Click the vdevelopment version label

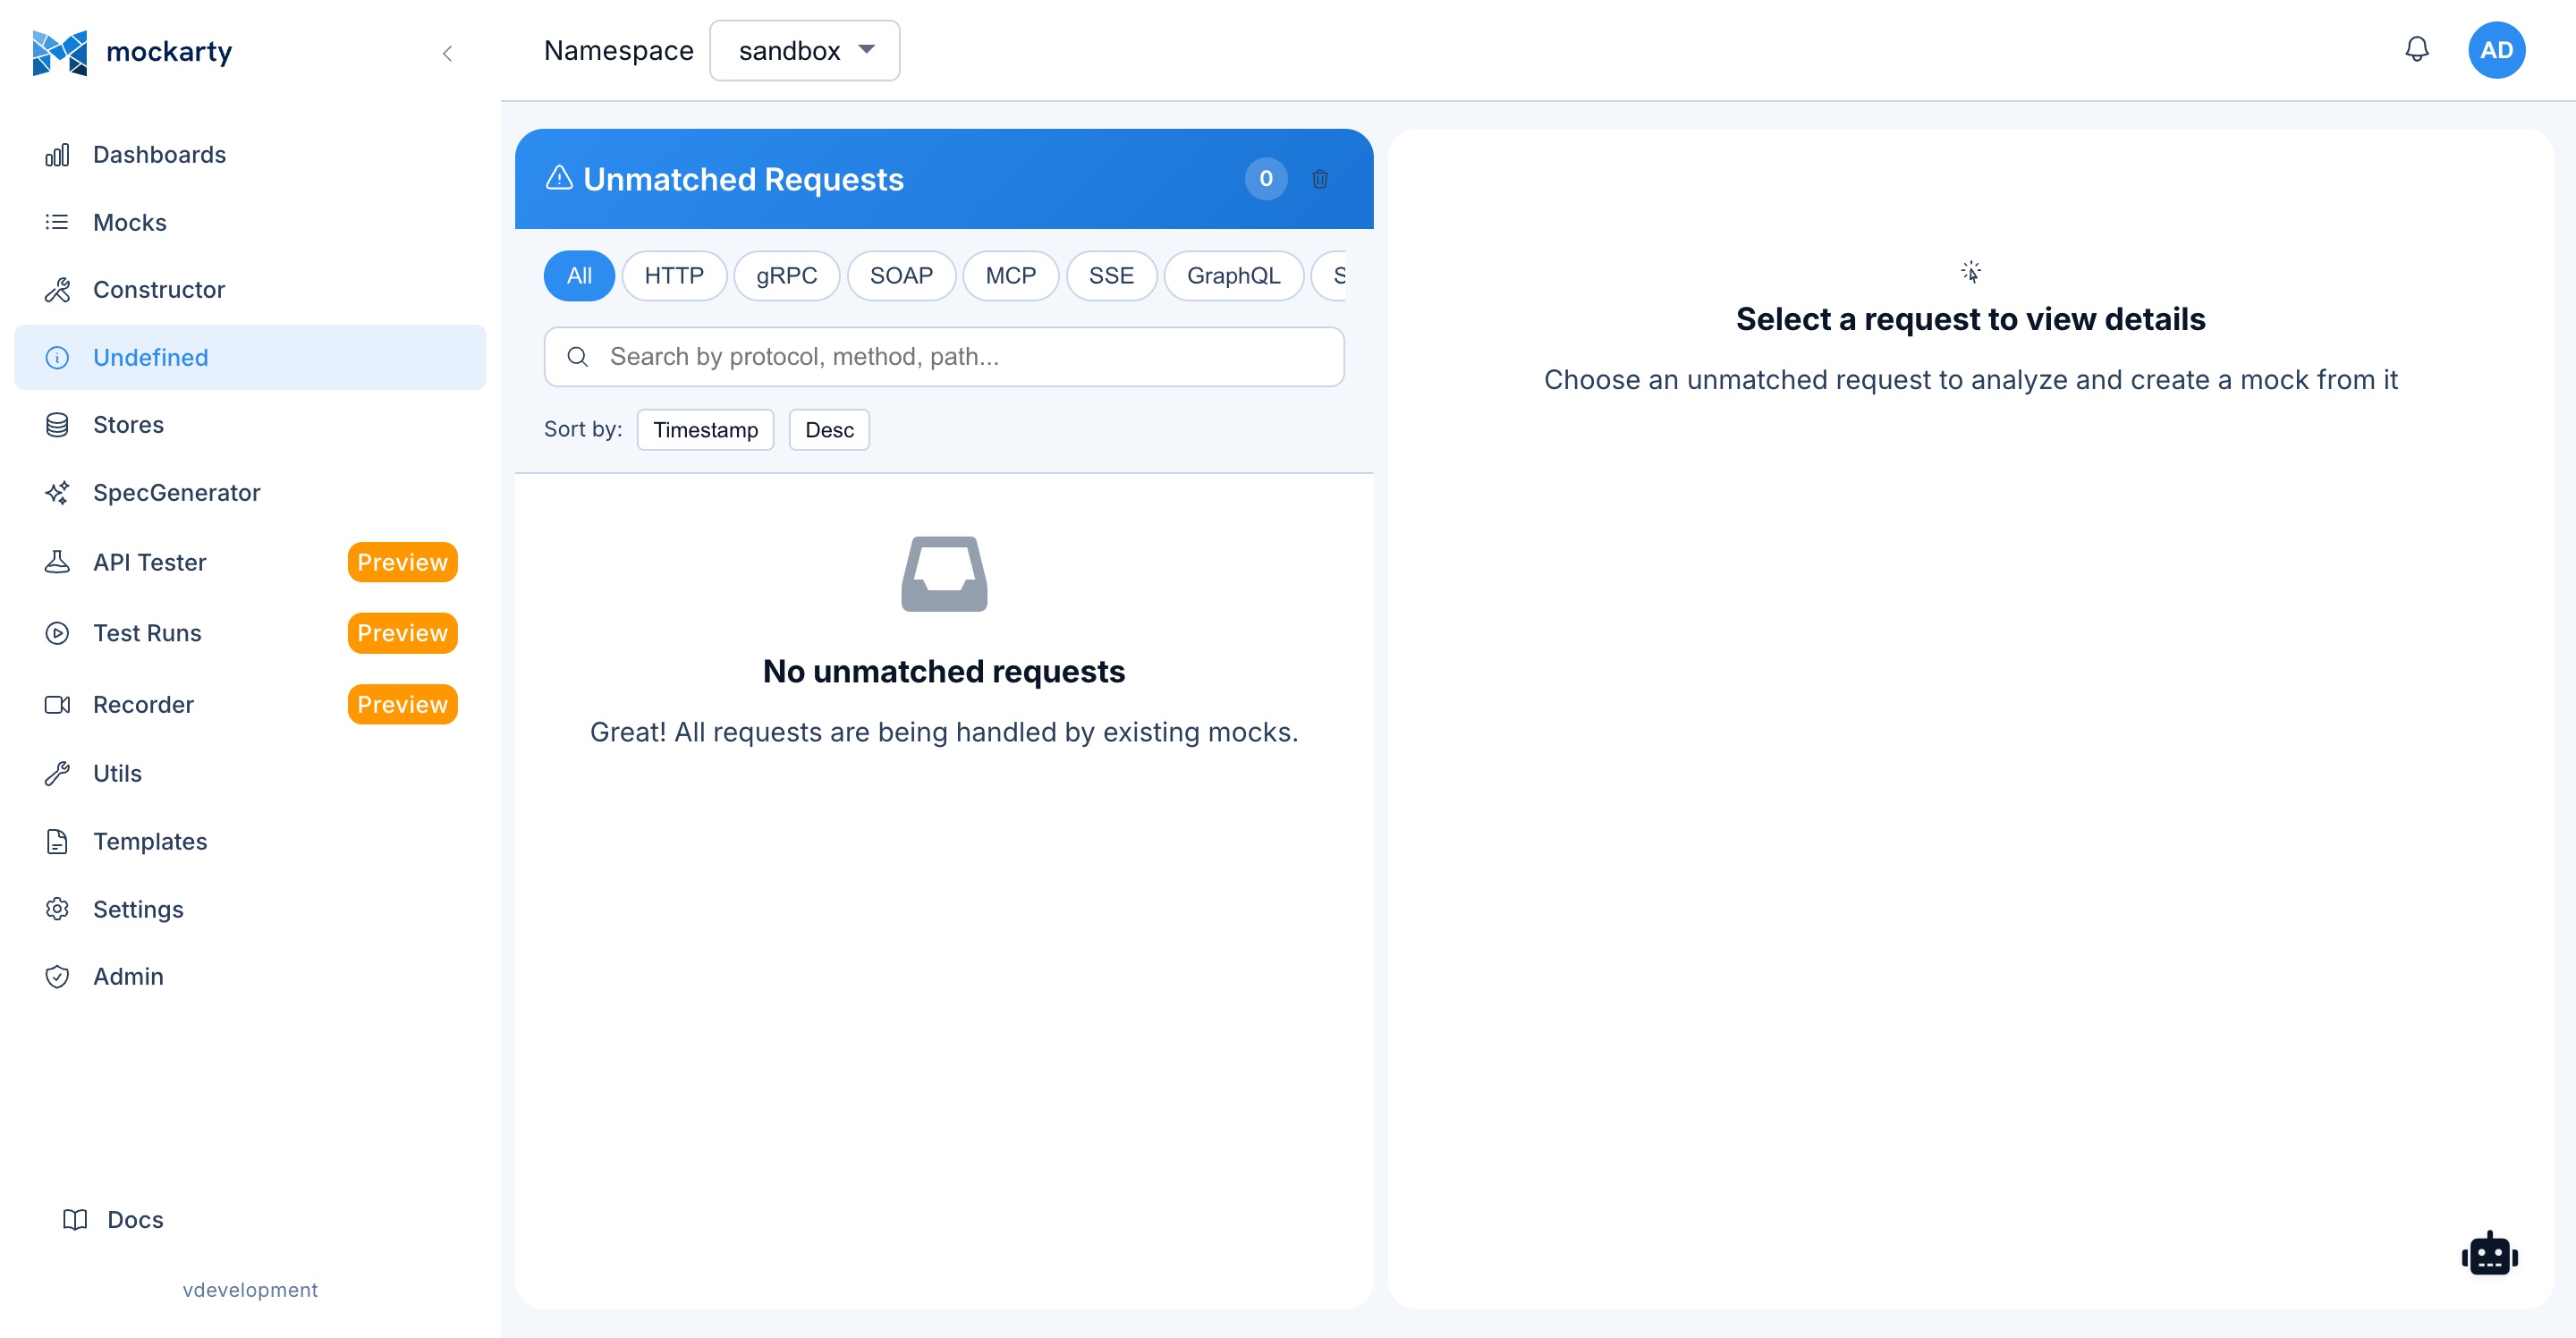coord(250,1290)
